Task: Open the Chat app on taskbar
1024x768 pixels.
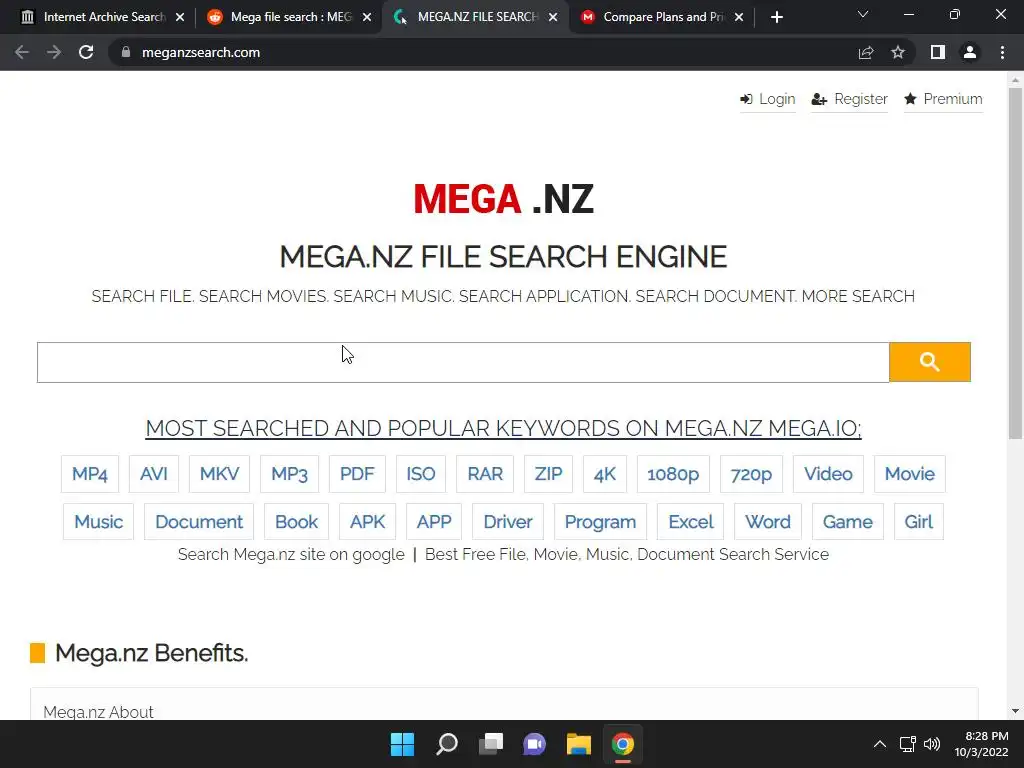Action: 534,744
